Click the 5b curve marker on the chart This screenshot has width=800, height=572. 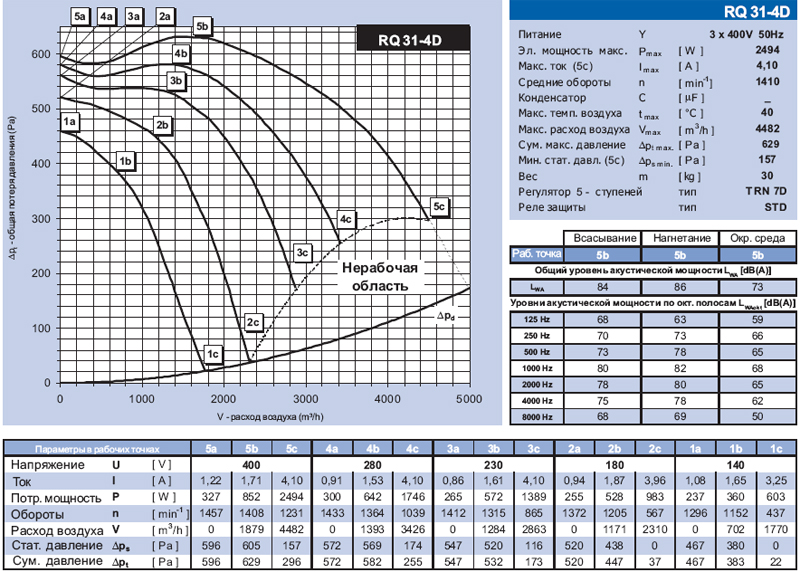203,26
